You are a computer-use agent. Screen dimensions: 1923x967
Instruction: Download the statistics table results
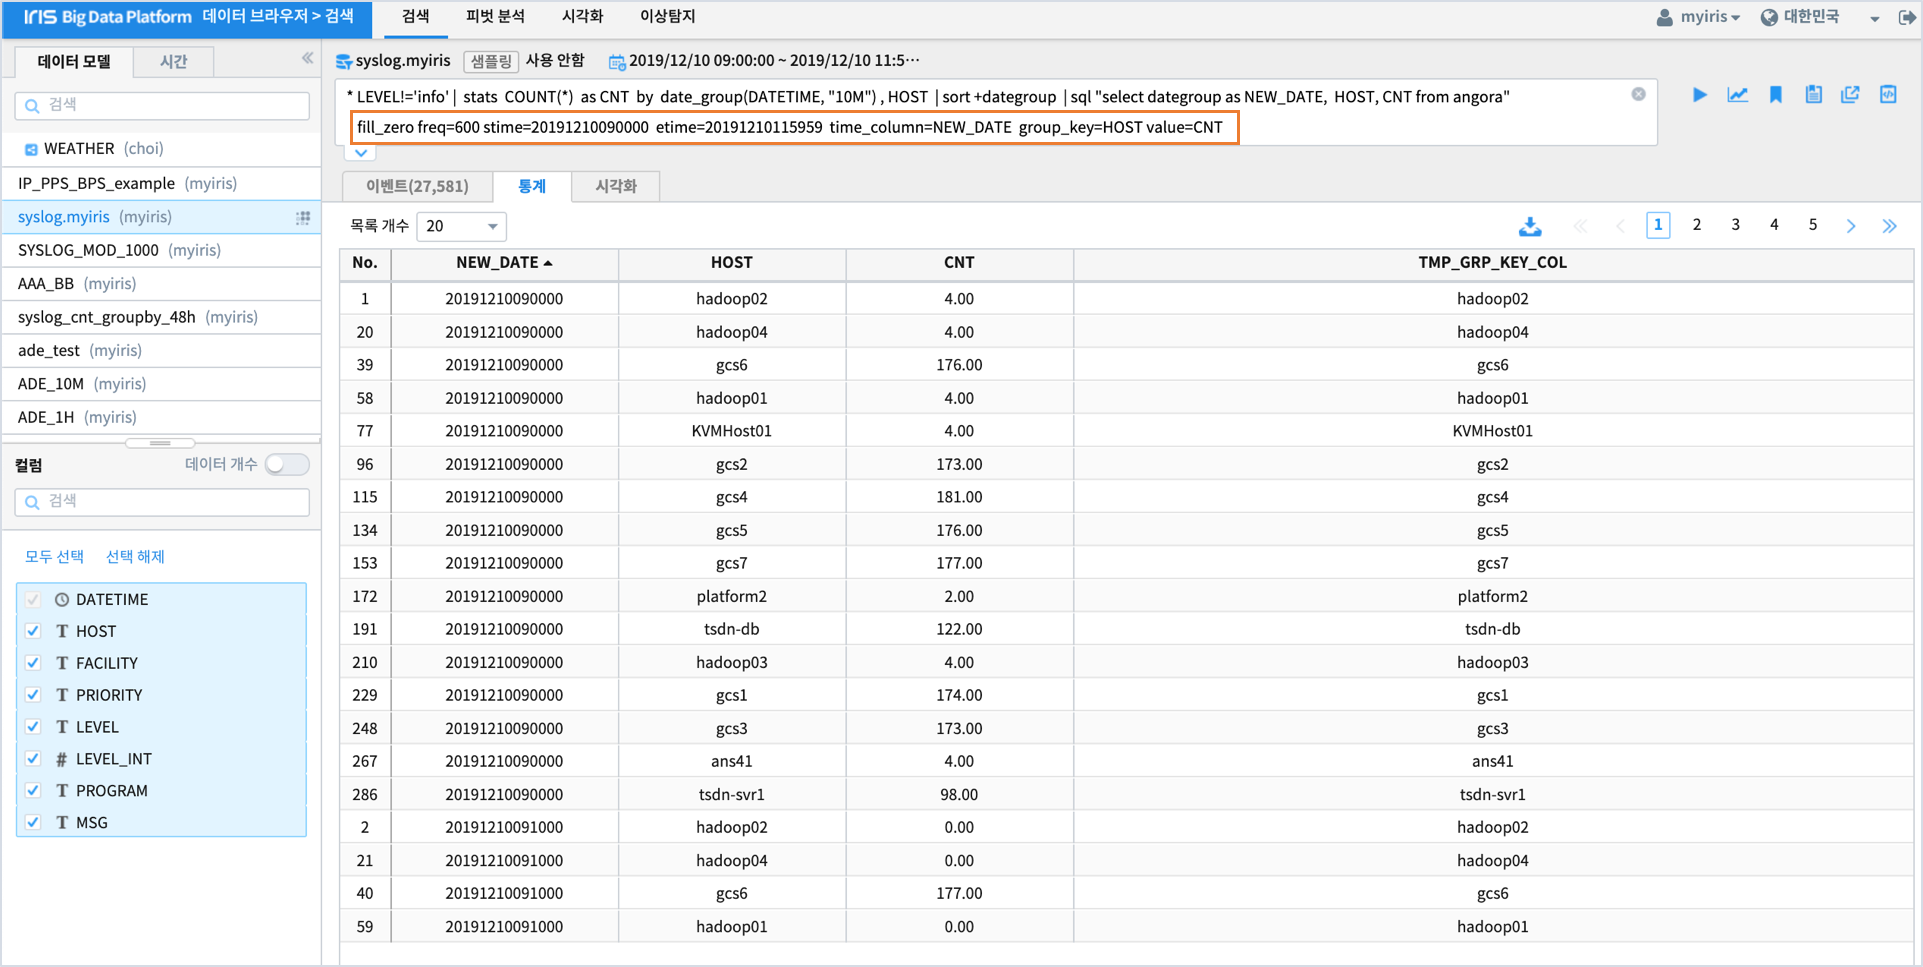(1529, 226)
